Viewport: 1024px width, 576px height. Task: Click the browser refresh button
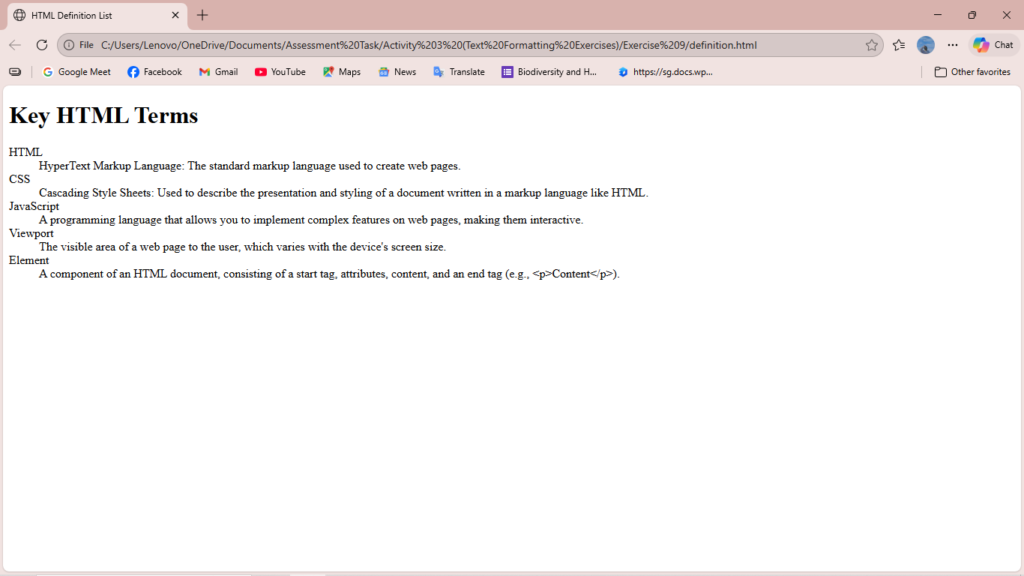pyautogui.click(x=42, y=45)
